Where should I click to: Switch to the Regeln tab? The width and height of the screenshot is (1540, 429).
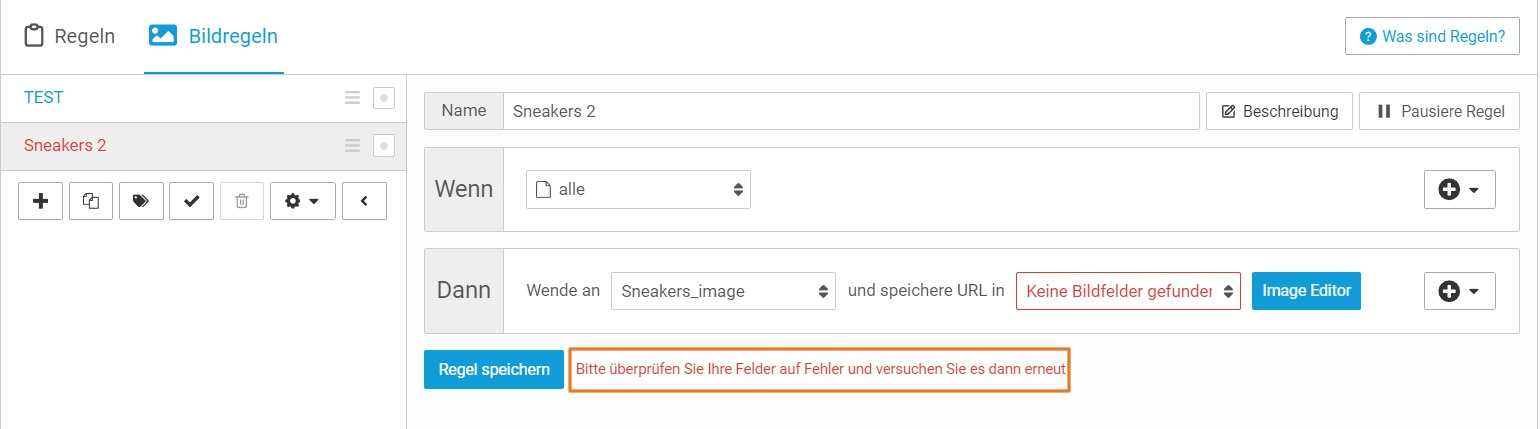point(69,37)
